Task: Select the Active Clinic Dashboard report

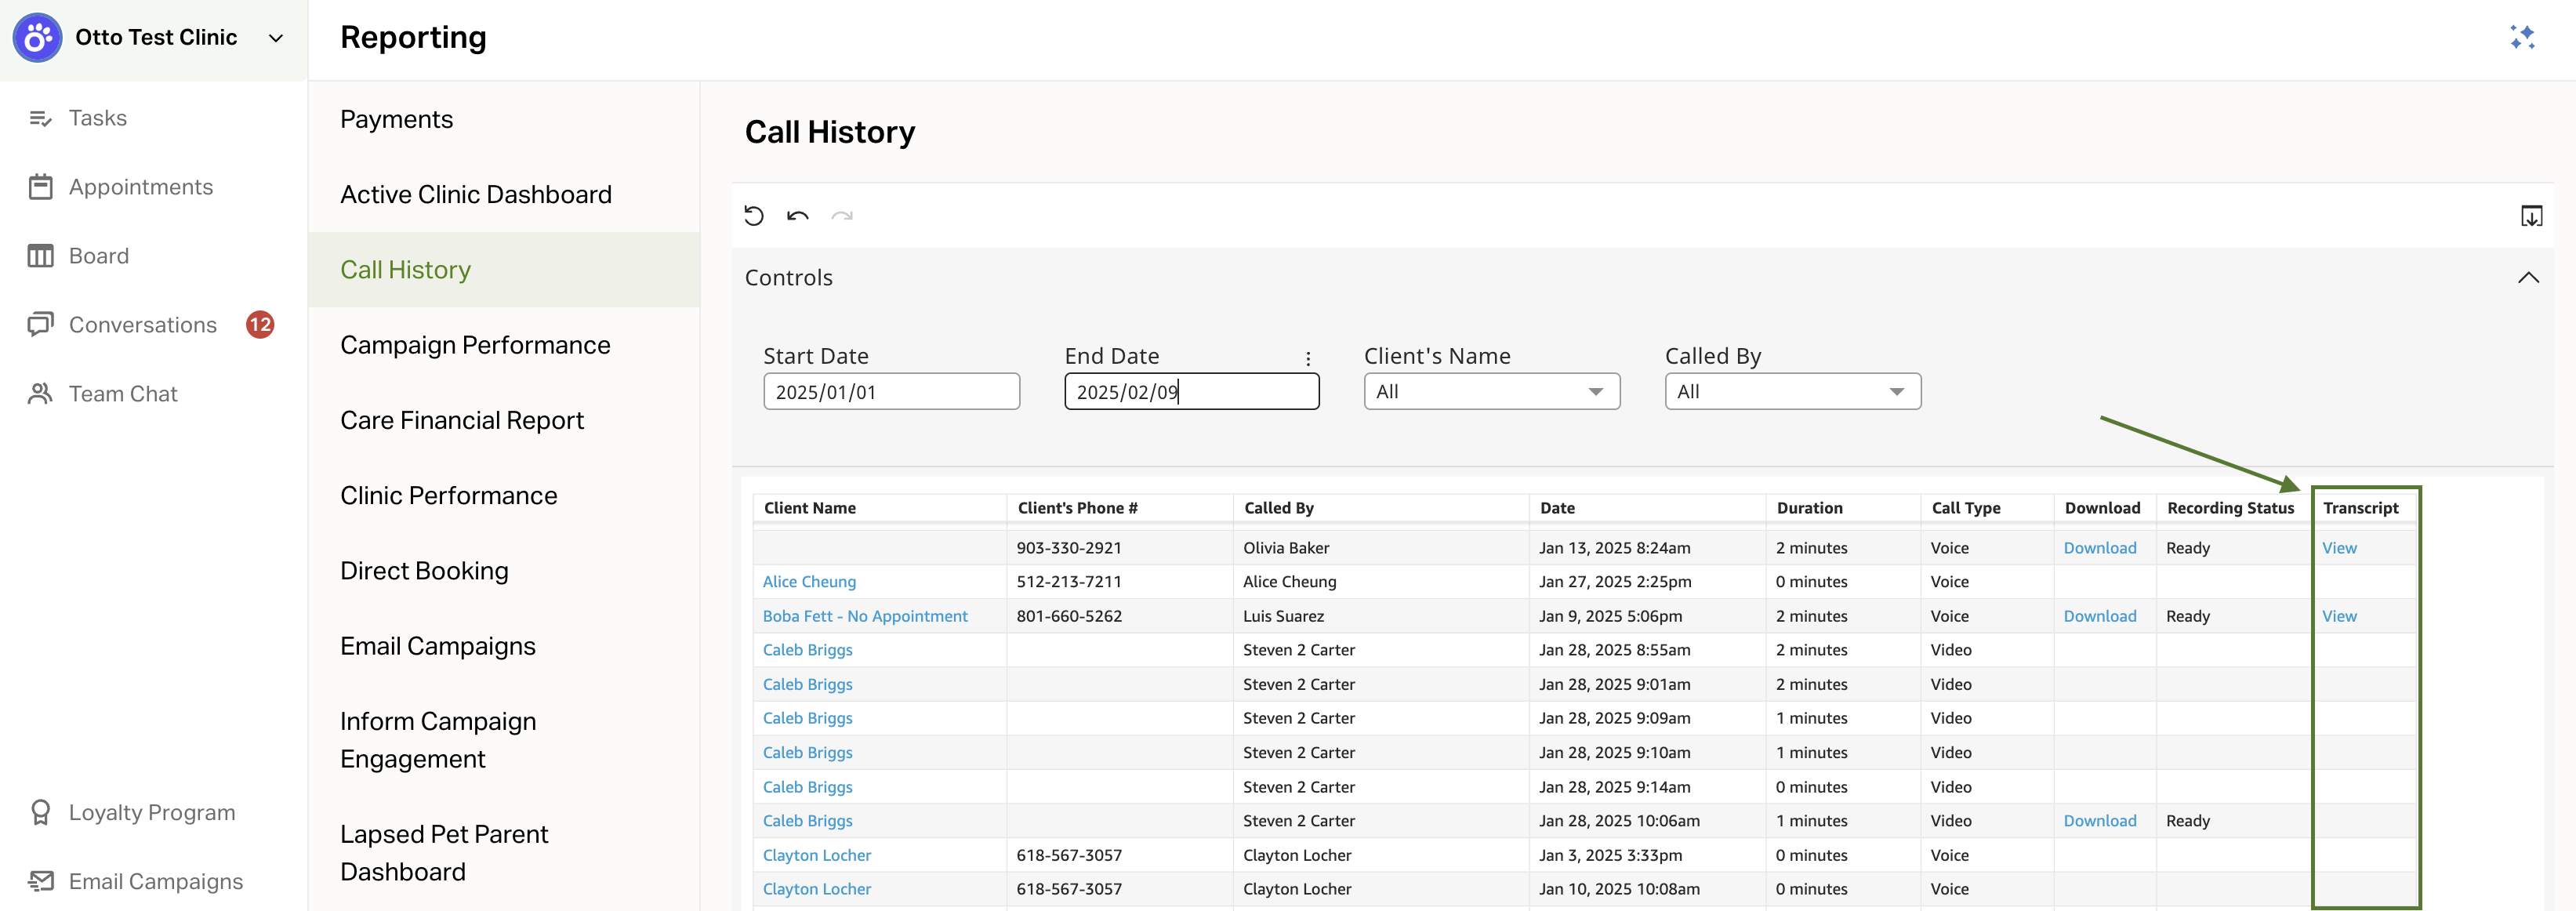Action: coord(476,194)
